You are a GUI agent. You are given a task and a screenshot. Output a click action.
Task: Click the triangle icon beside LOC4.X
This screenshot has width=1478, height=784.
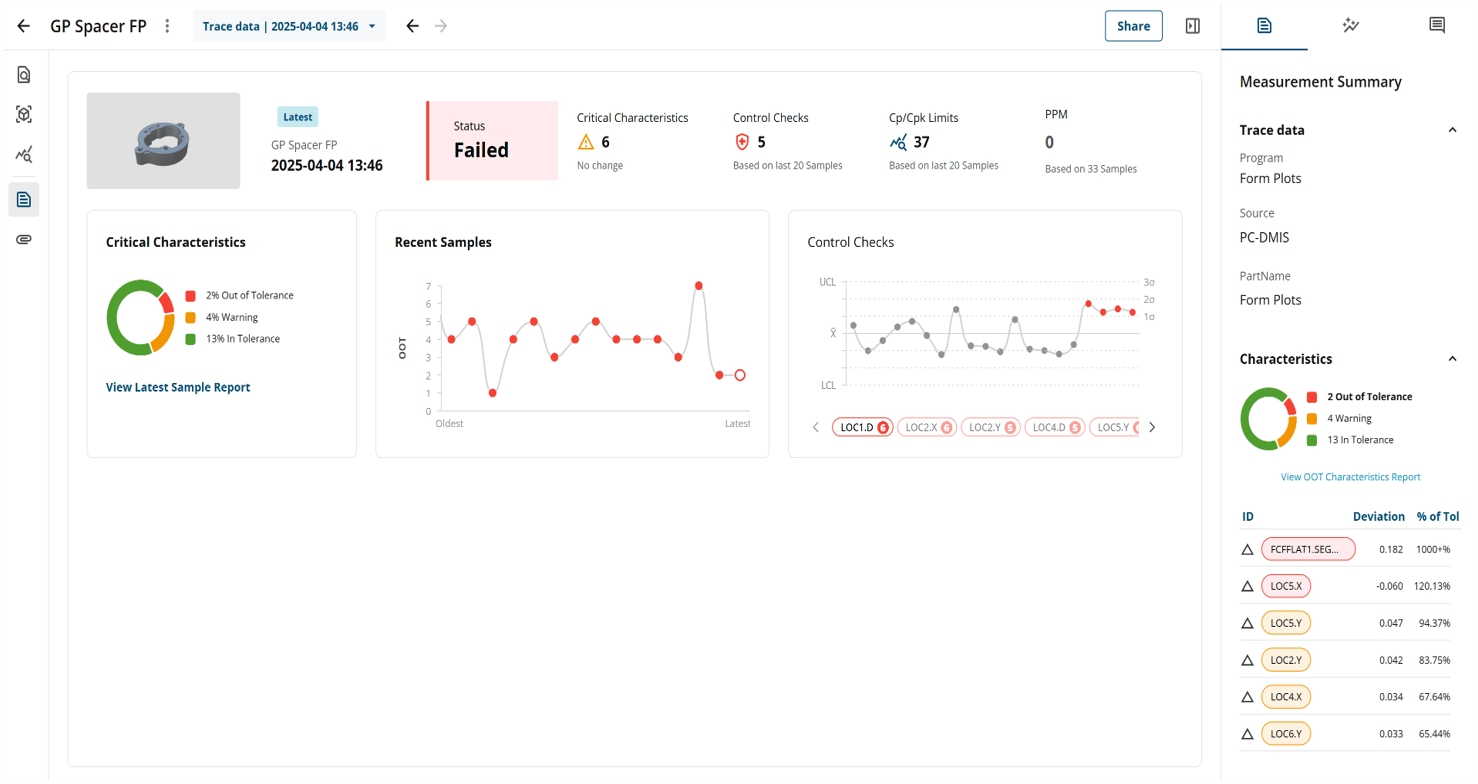coord(1247,698)
